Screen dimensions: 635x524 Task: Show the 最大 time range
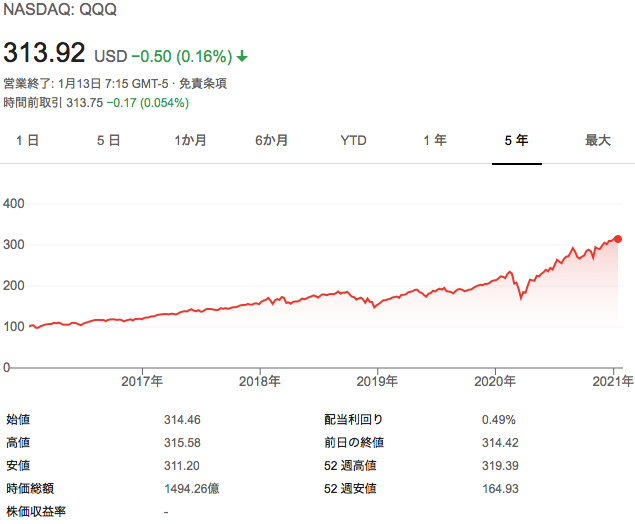598,141
